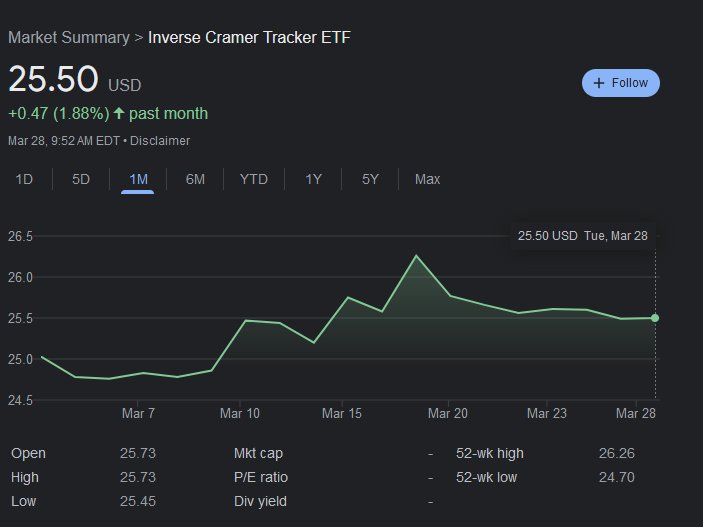Screen dimensions: 703x527
Task: Click the P/E ratio label
Action: point(260,477)
